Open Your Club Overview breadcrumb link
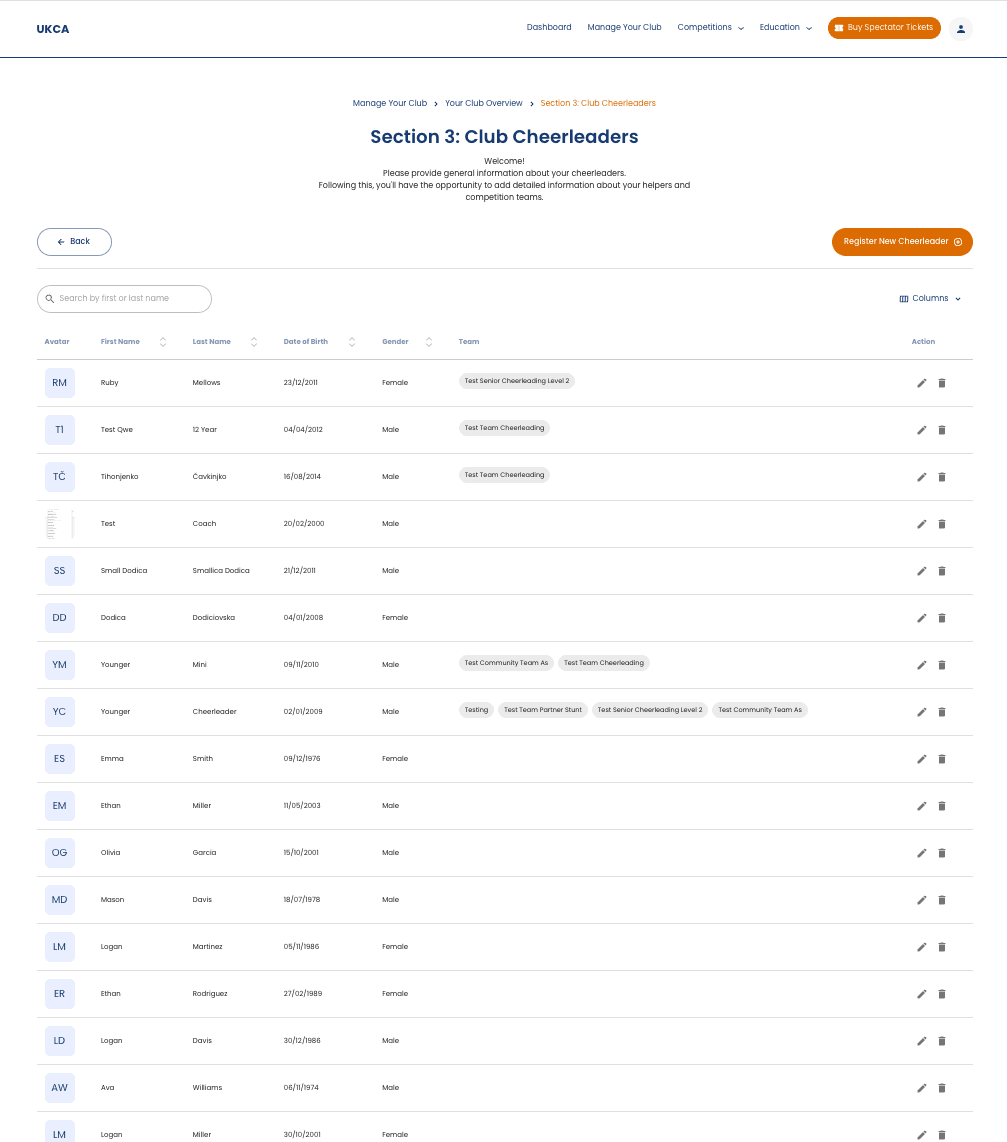 [483, 103]
